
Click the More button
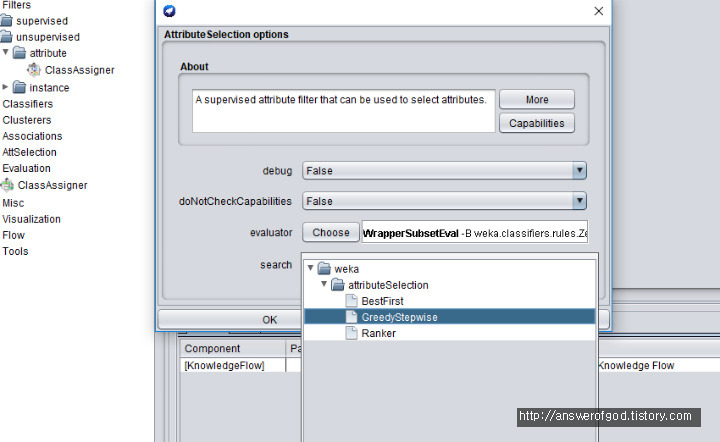[x=537, y=99]
